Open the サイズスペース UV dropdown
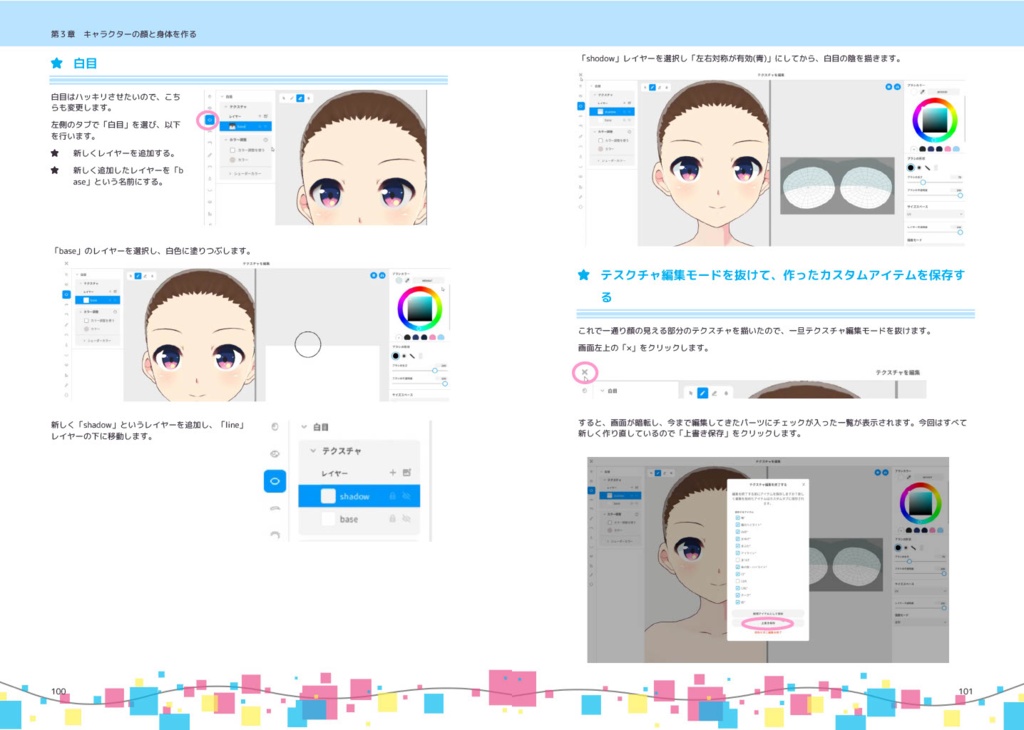The image size is (1024, 730). (x=935, y=214)
